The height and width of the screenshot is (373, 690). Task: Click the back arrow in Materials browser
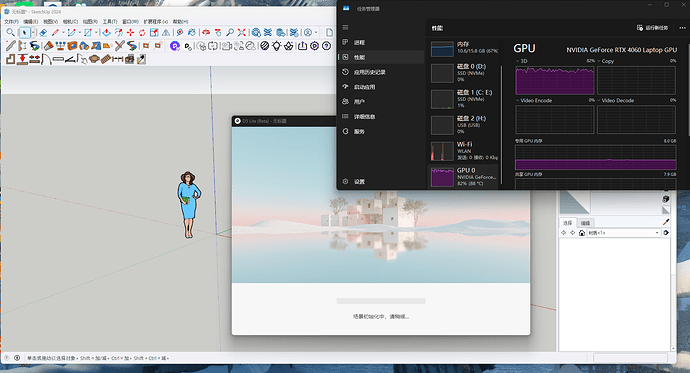563,233
